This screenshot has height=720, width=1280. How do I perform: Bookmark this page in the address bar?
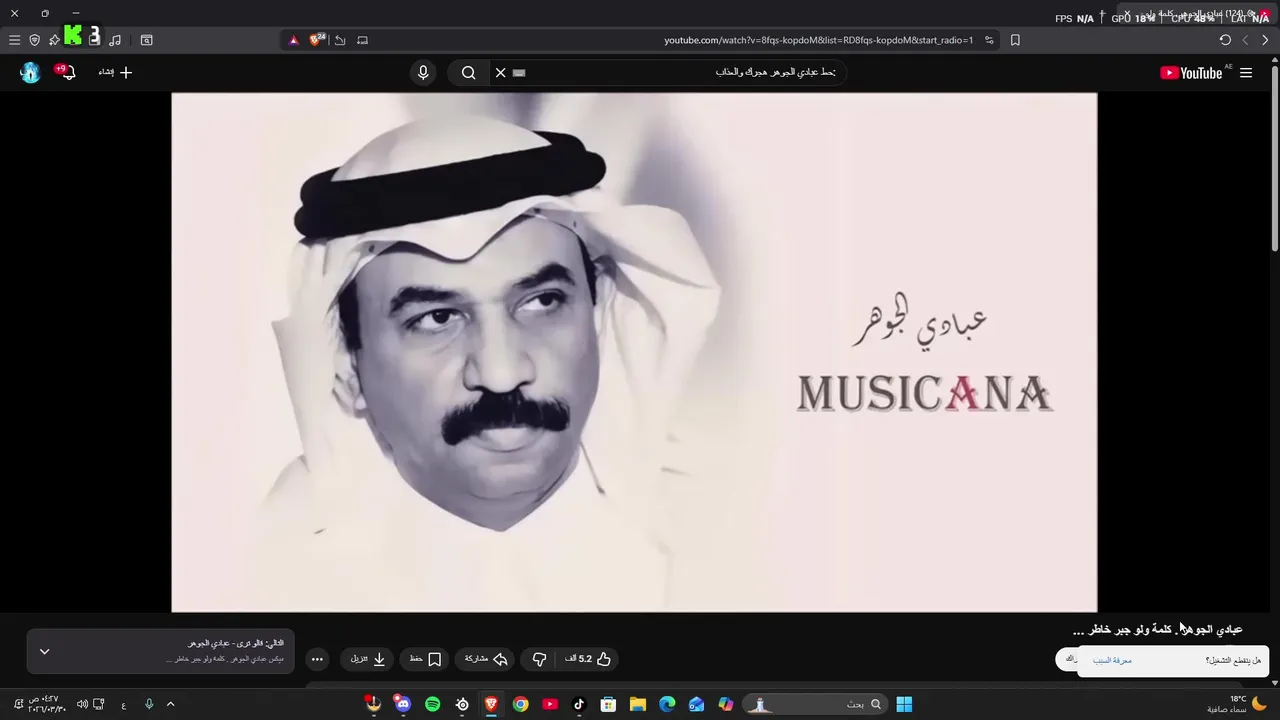pyautogui.click(x=1015, y=40)
